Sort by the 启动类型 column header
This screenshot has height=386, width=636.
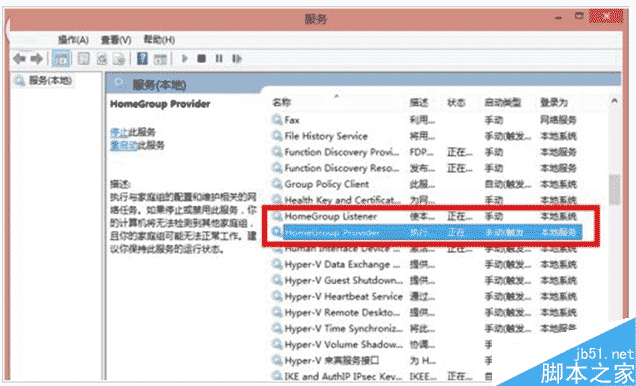coord(503,102)
